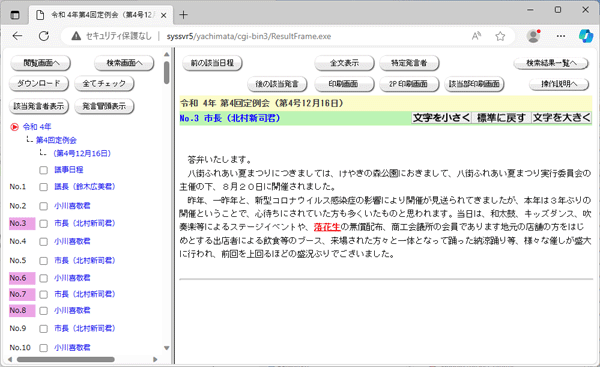600x367 pixels.
Task: Activate the read aloud icon
Action: pyautogui.click(x=476, y=36)
